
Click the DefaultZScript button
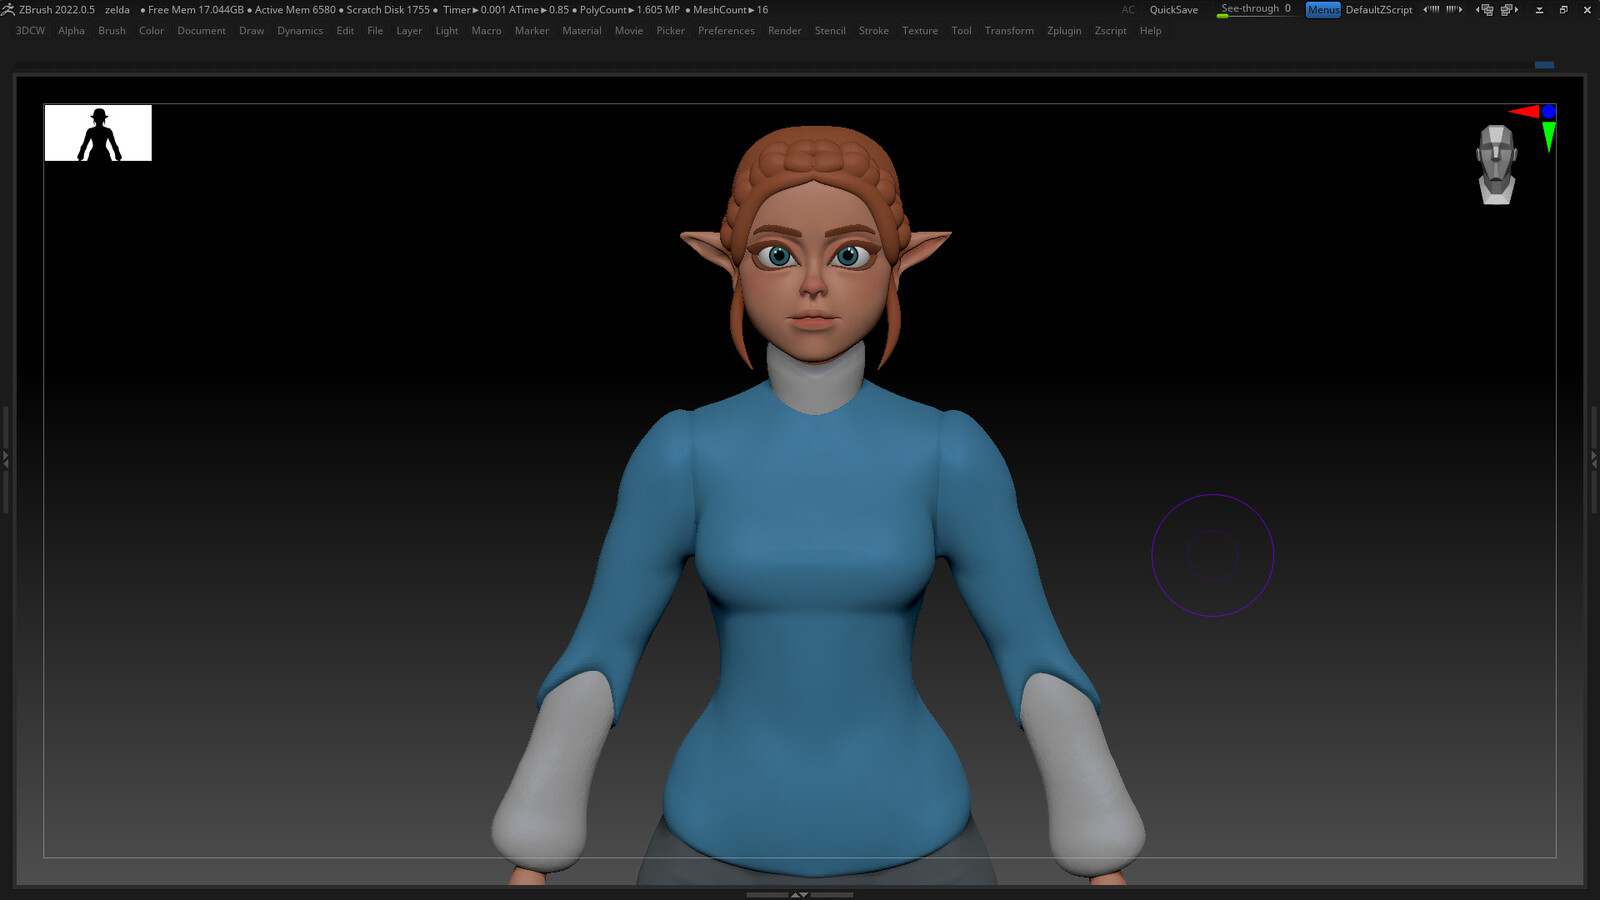(1378, 10)
